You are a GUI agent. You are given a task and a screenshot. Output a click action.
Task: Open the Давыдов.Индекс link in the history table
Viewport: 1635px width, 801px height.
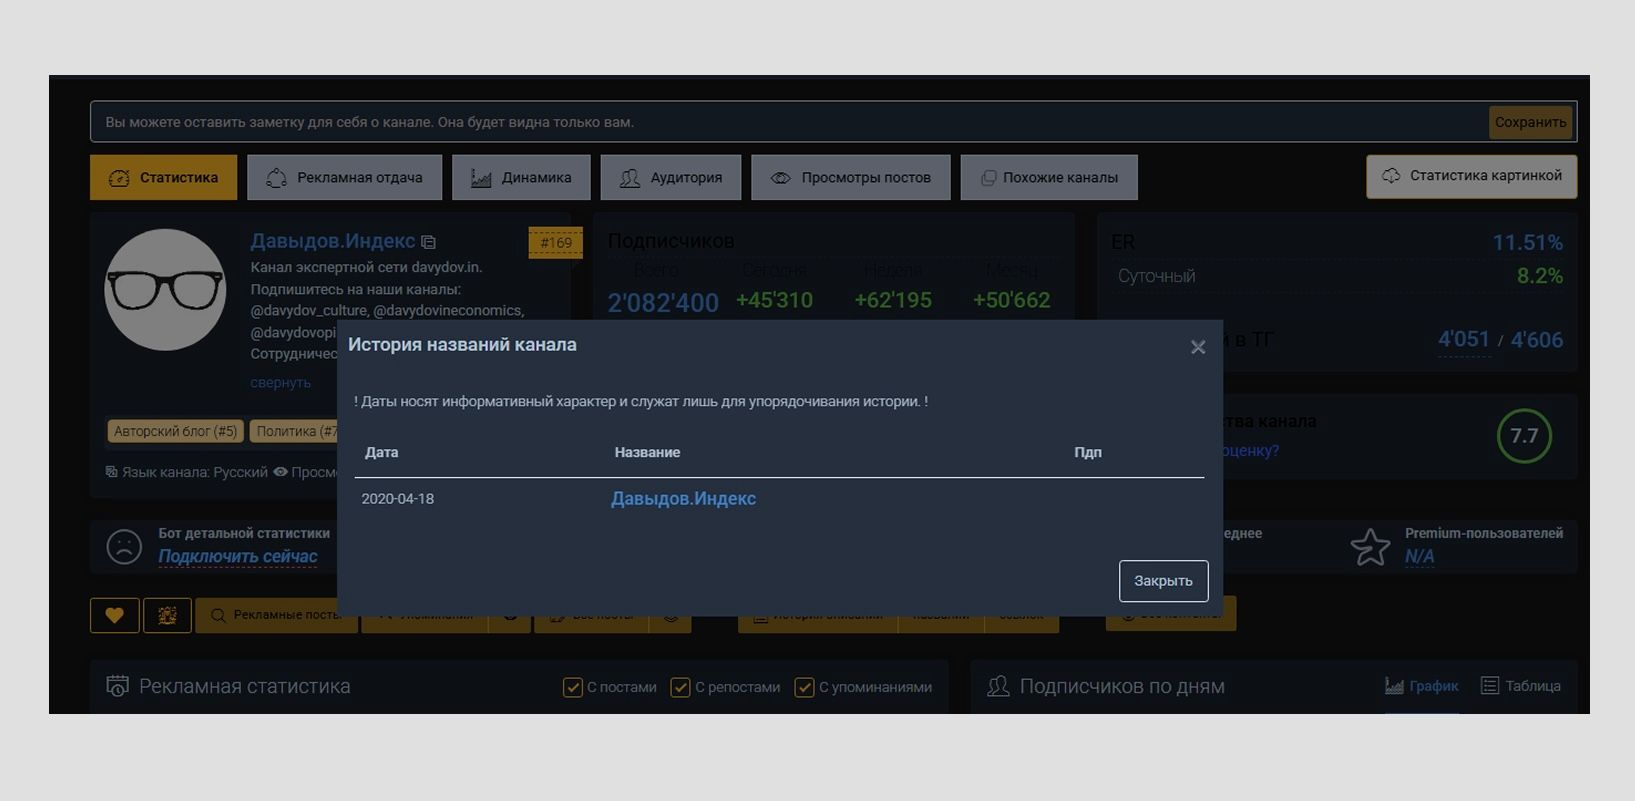(683, 499)
